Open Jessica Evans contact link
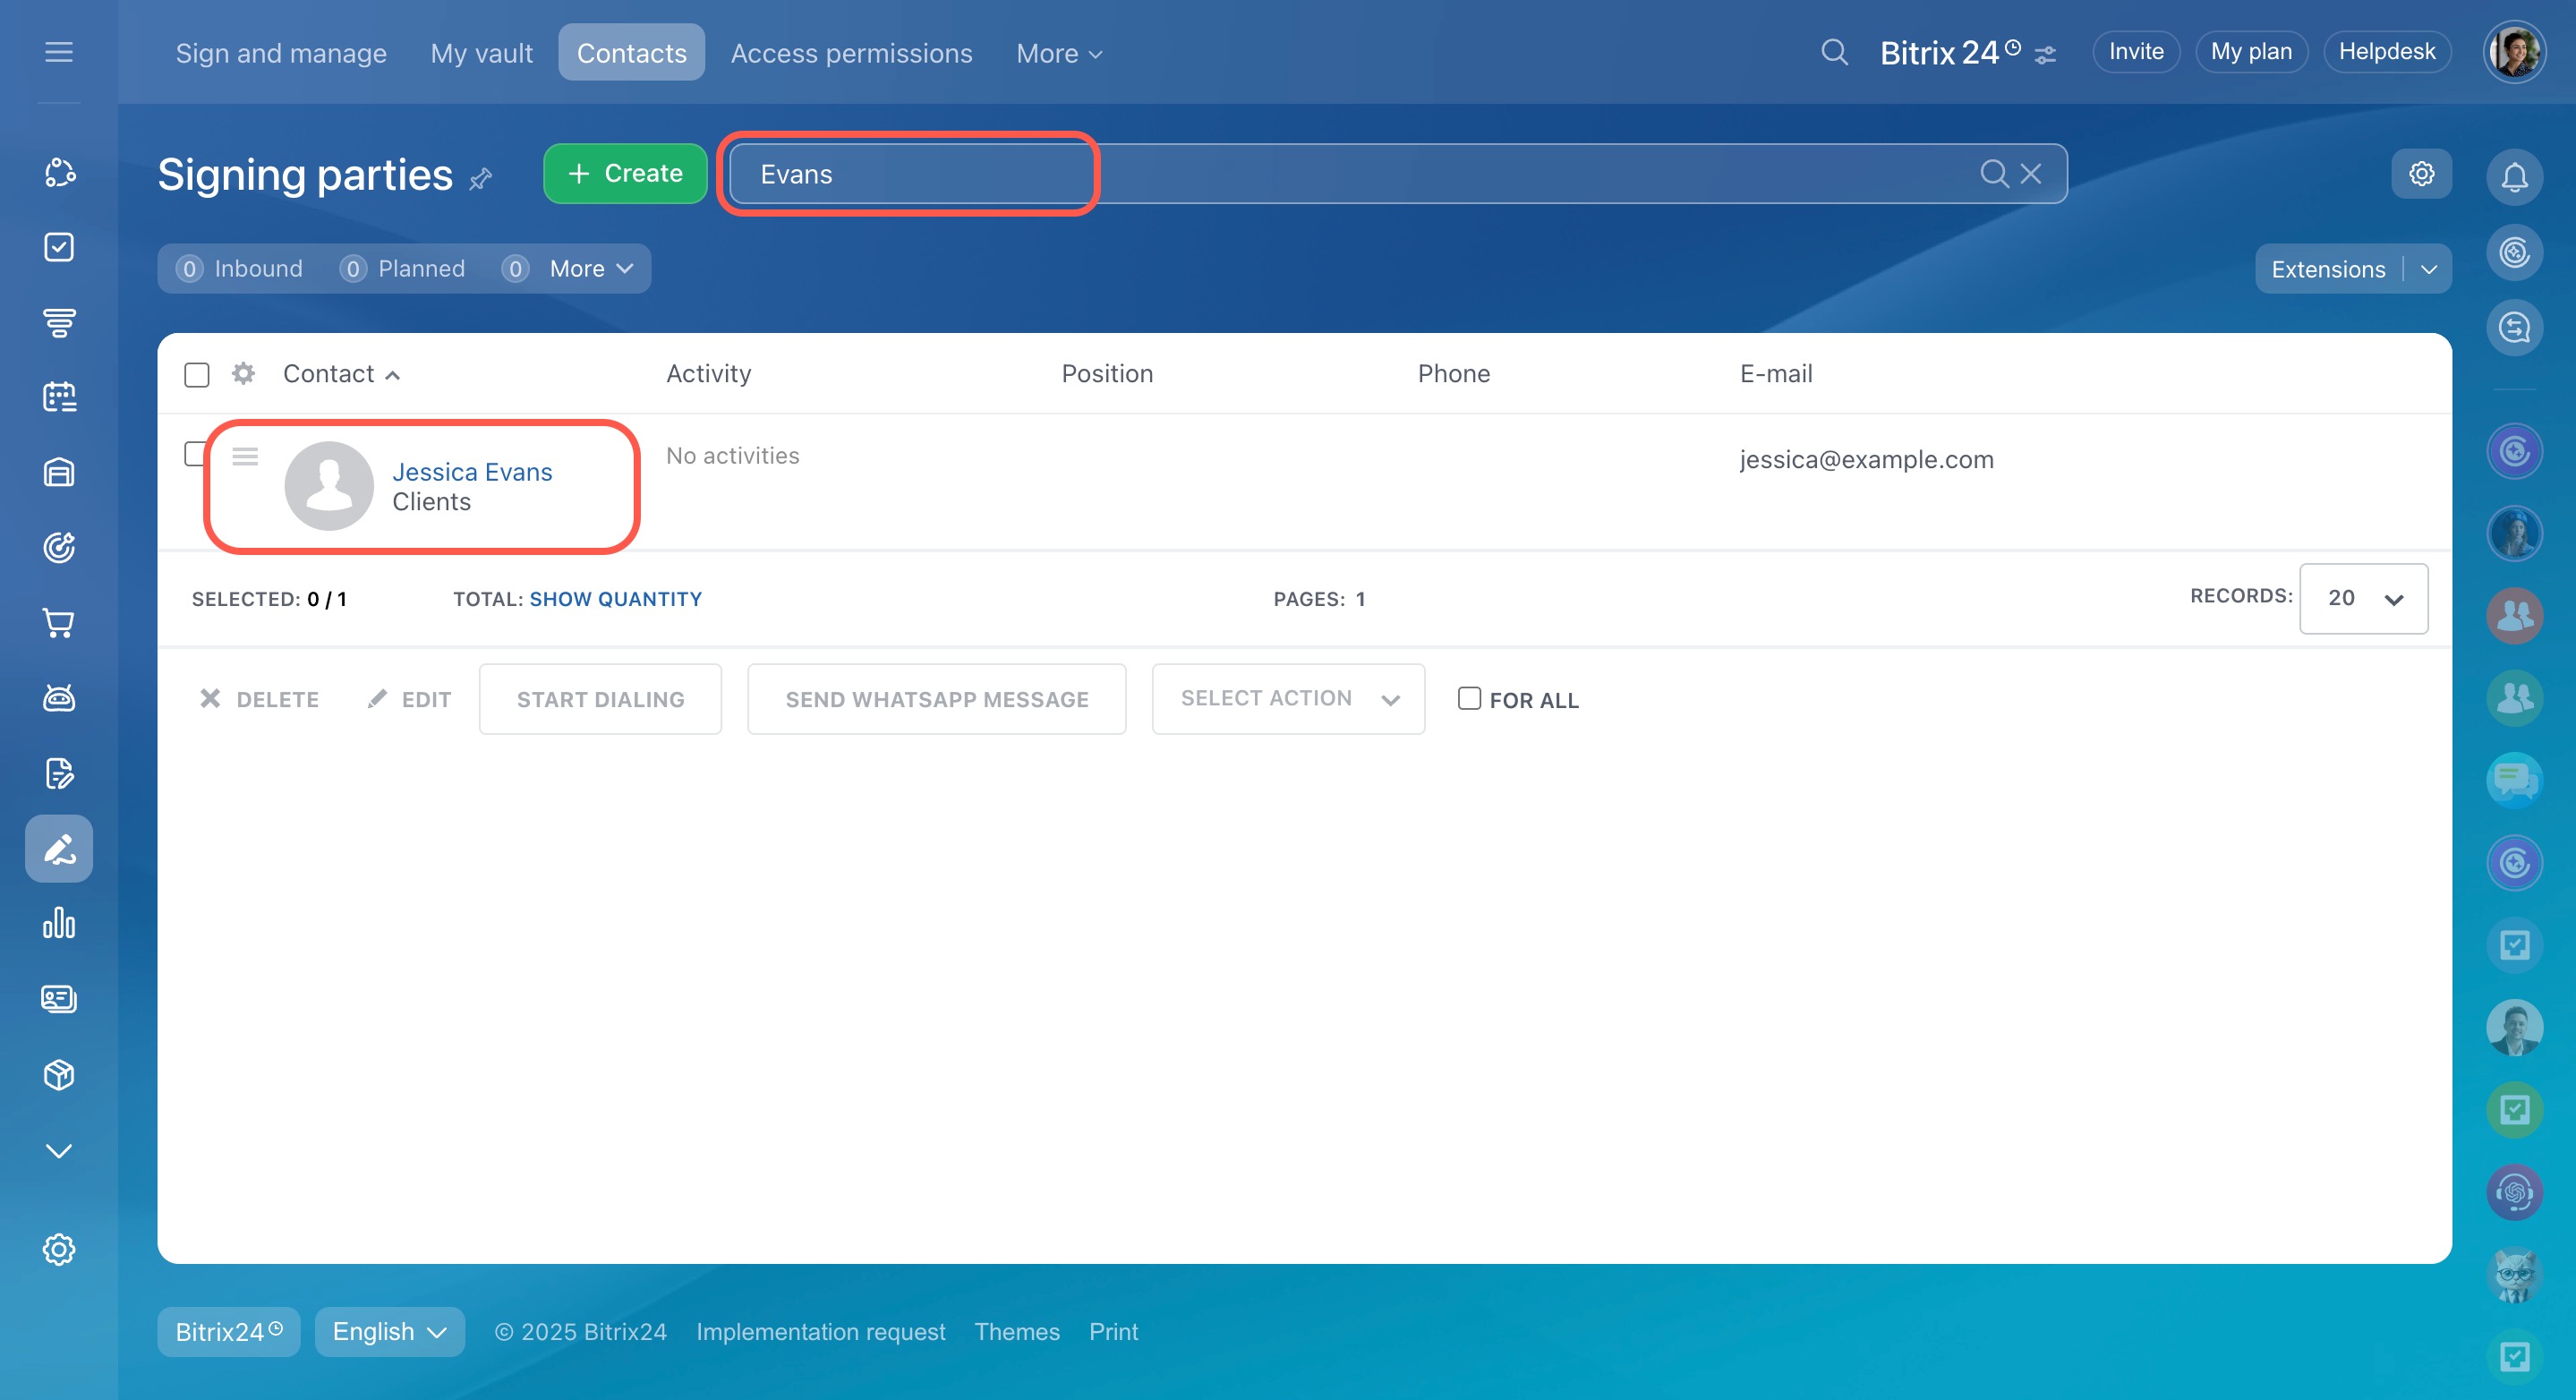 pyautogui.click(x=472, y=471)
